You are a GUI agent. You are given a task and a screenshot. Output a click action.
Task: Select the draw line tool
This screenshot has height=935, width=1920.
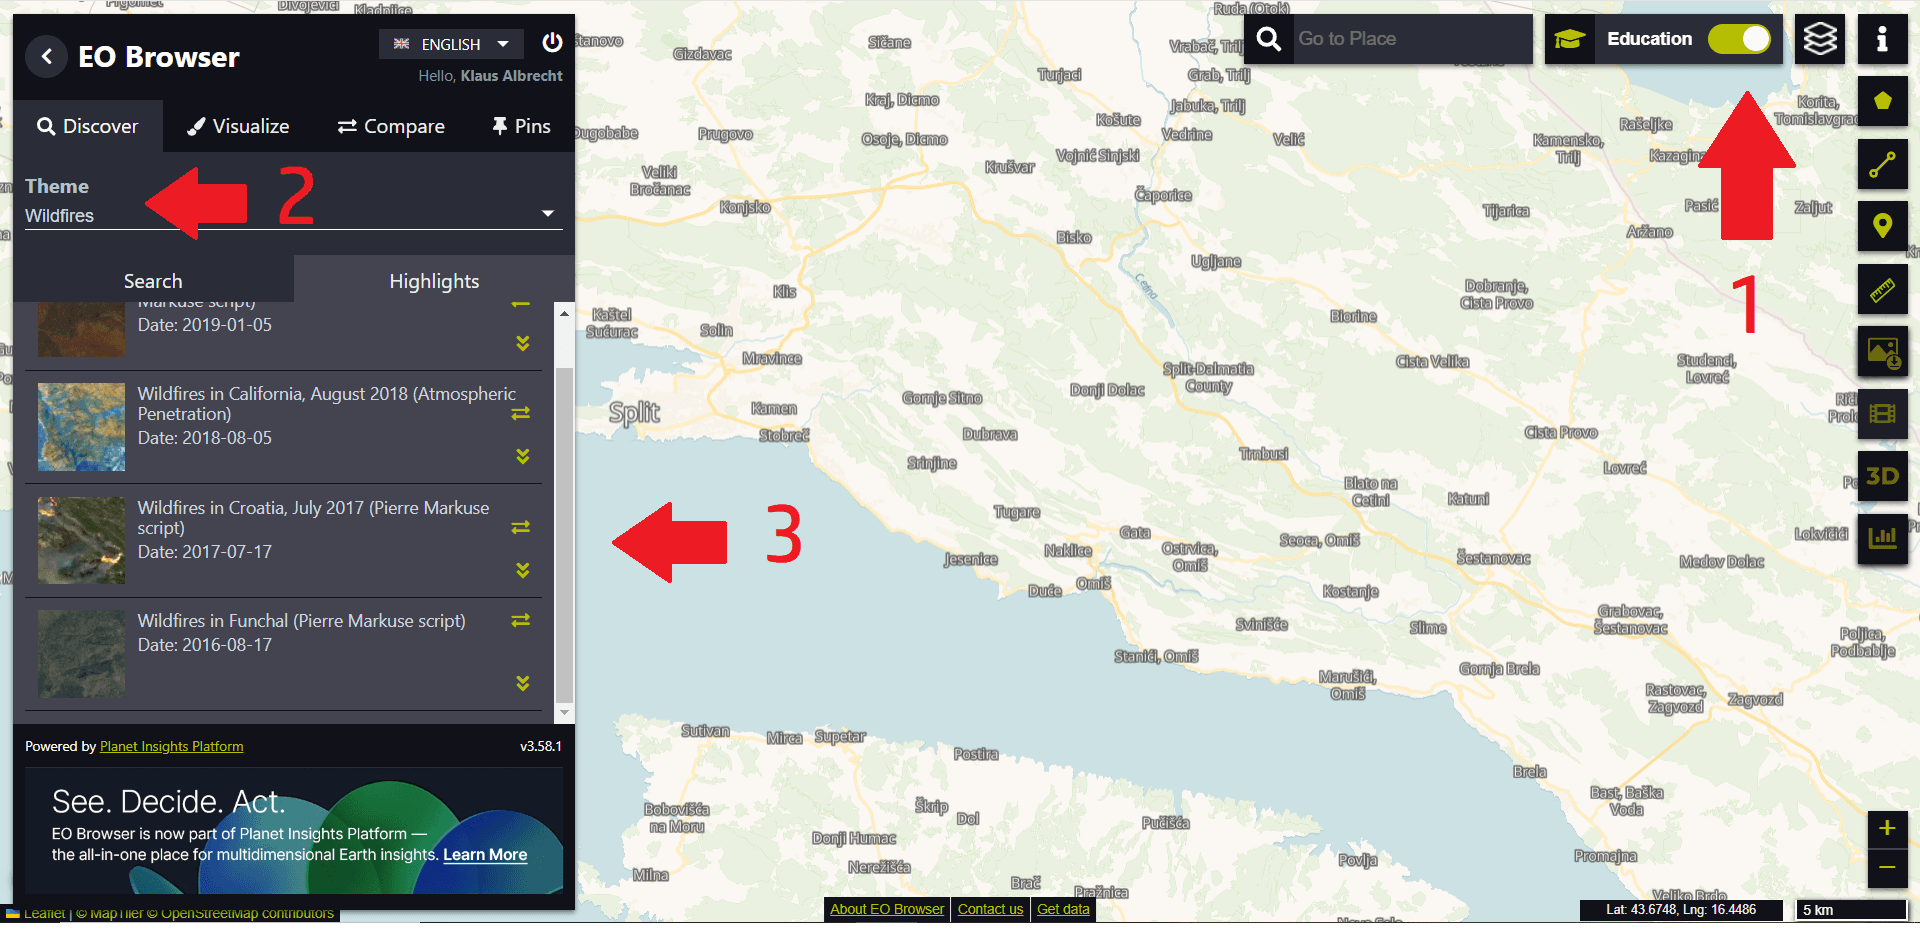[1882, 164]
